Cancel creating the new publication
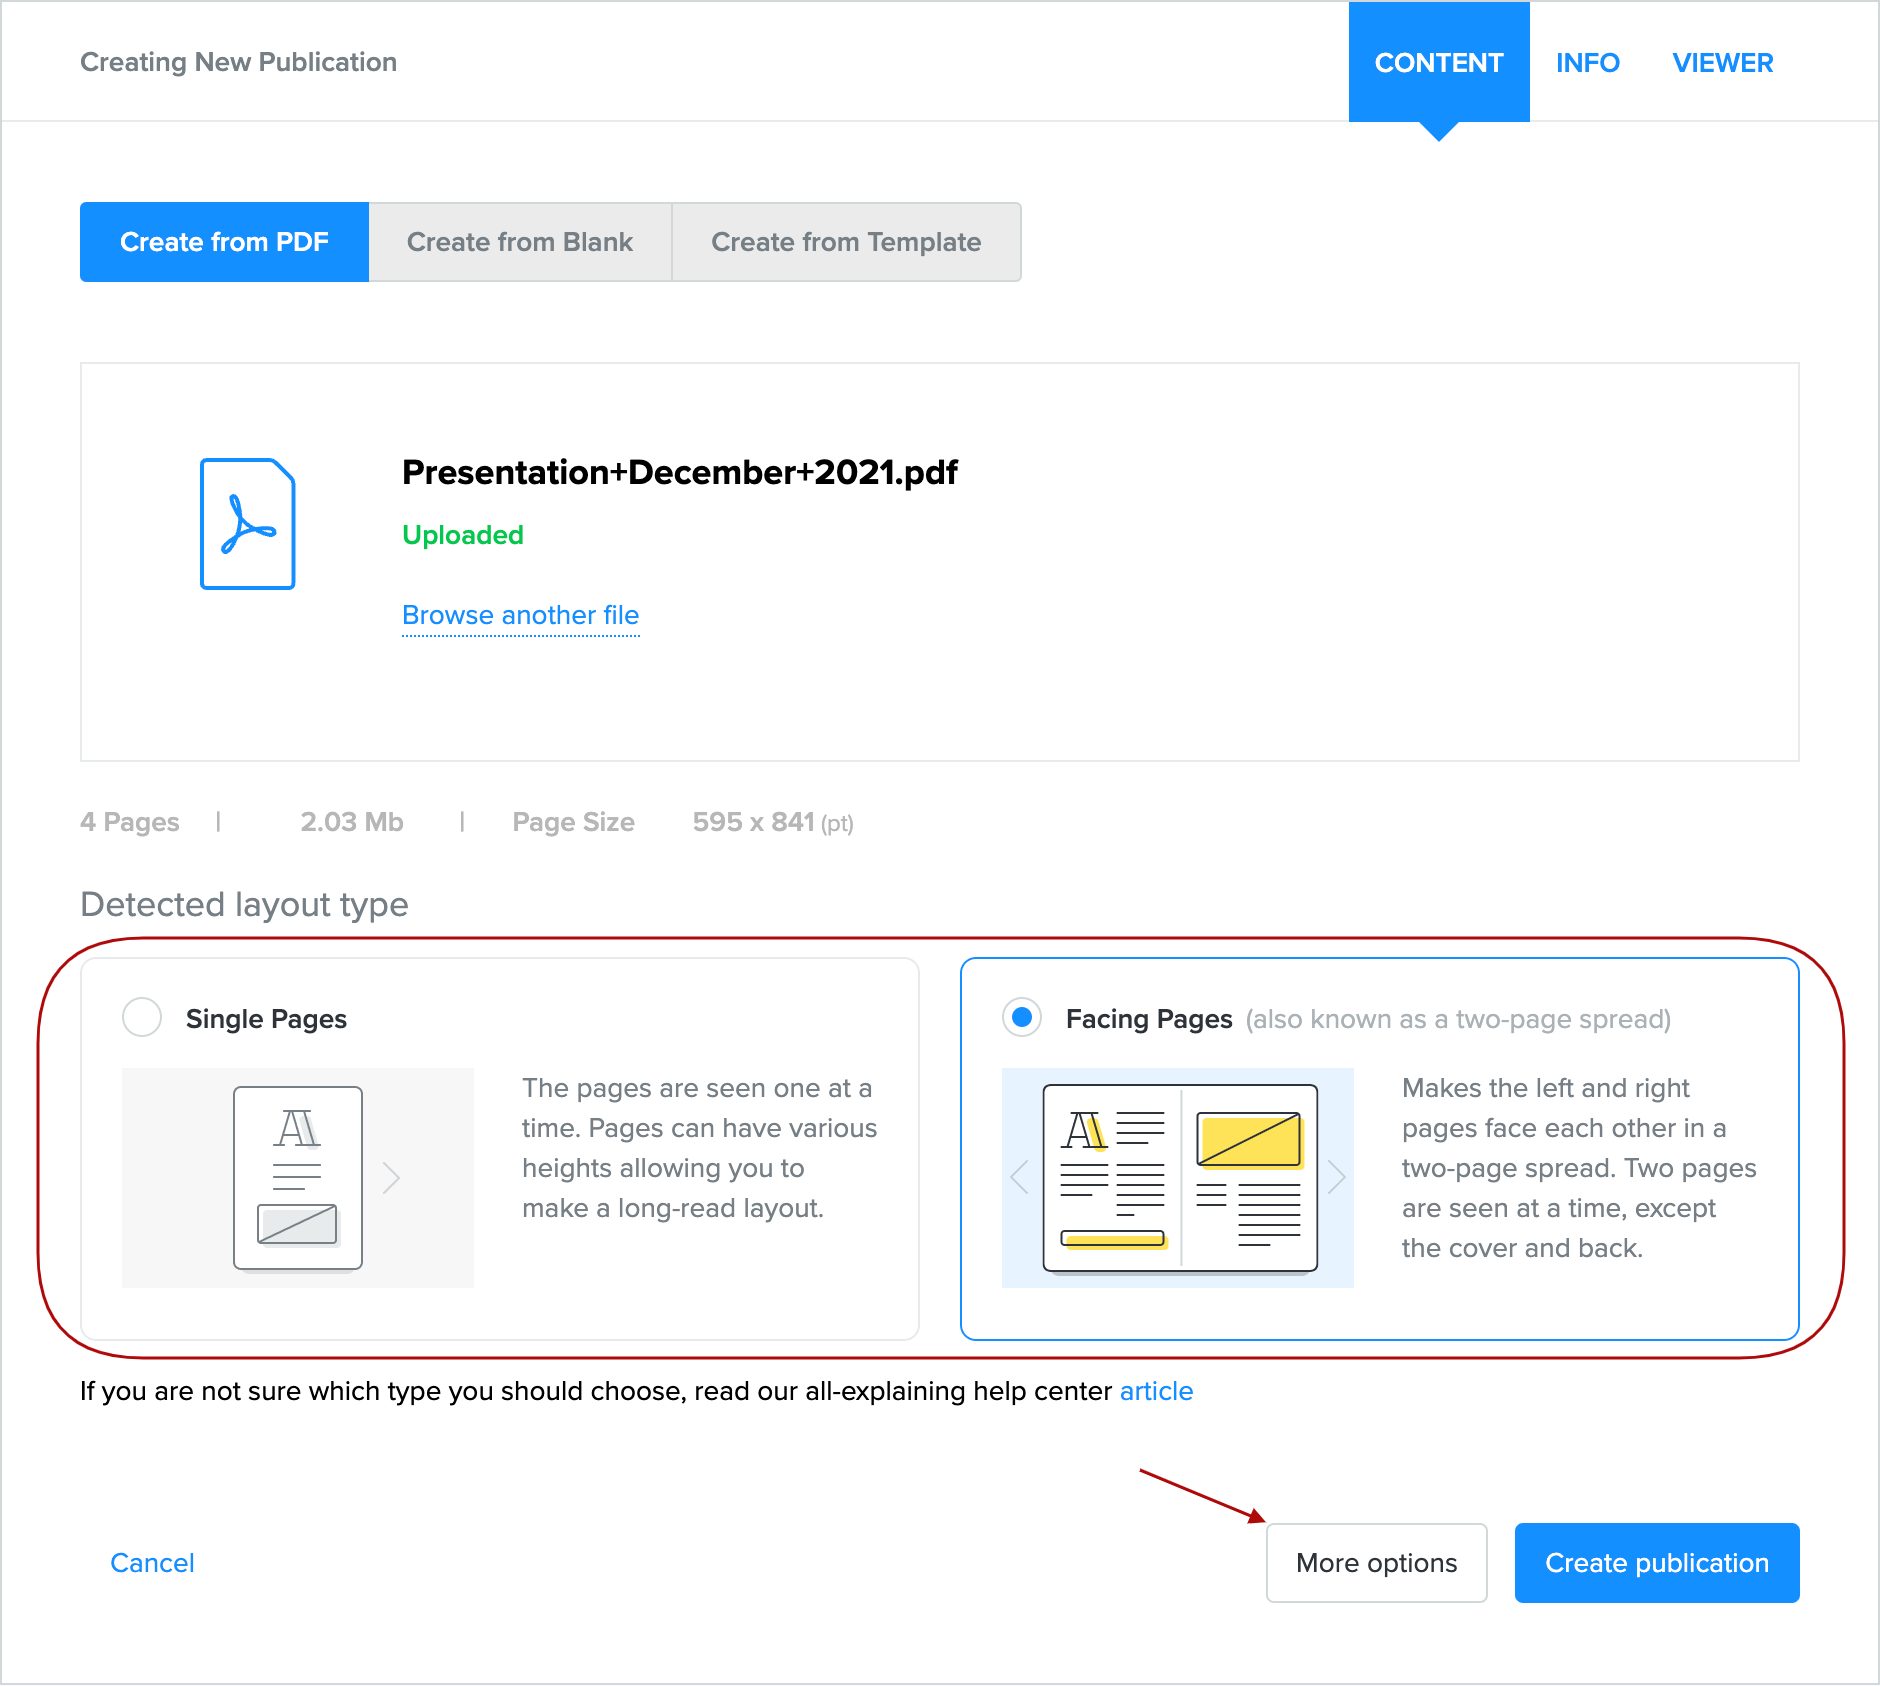This screenshot has height=1686, width=1880. click(x=152, y=1563)
